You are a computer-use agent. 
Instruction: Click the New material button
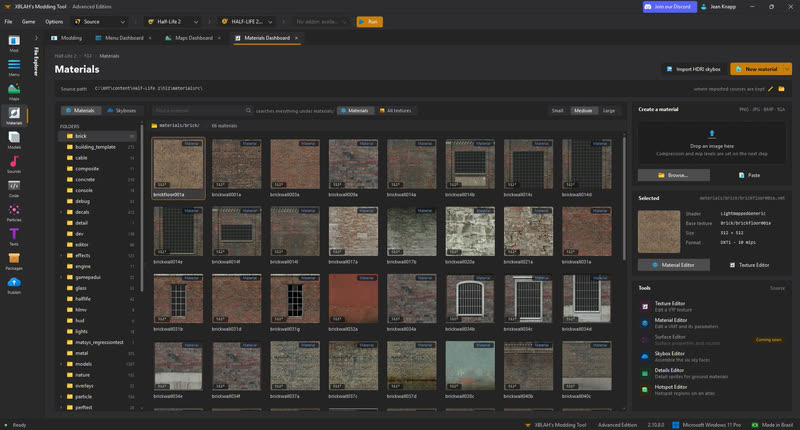point(756,69)
